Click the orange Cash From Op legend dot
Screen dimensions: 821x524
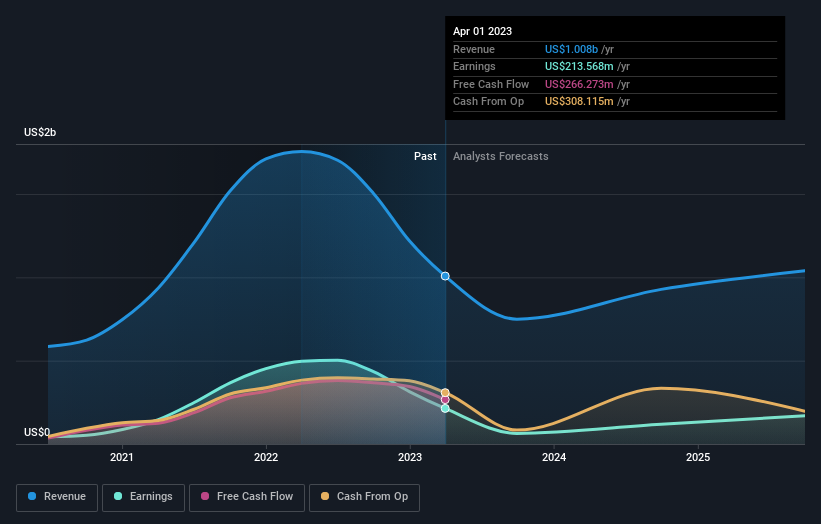point(325,496)
